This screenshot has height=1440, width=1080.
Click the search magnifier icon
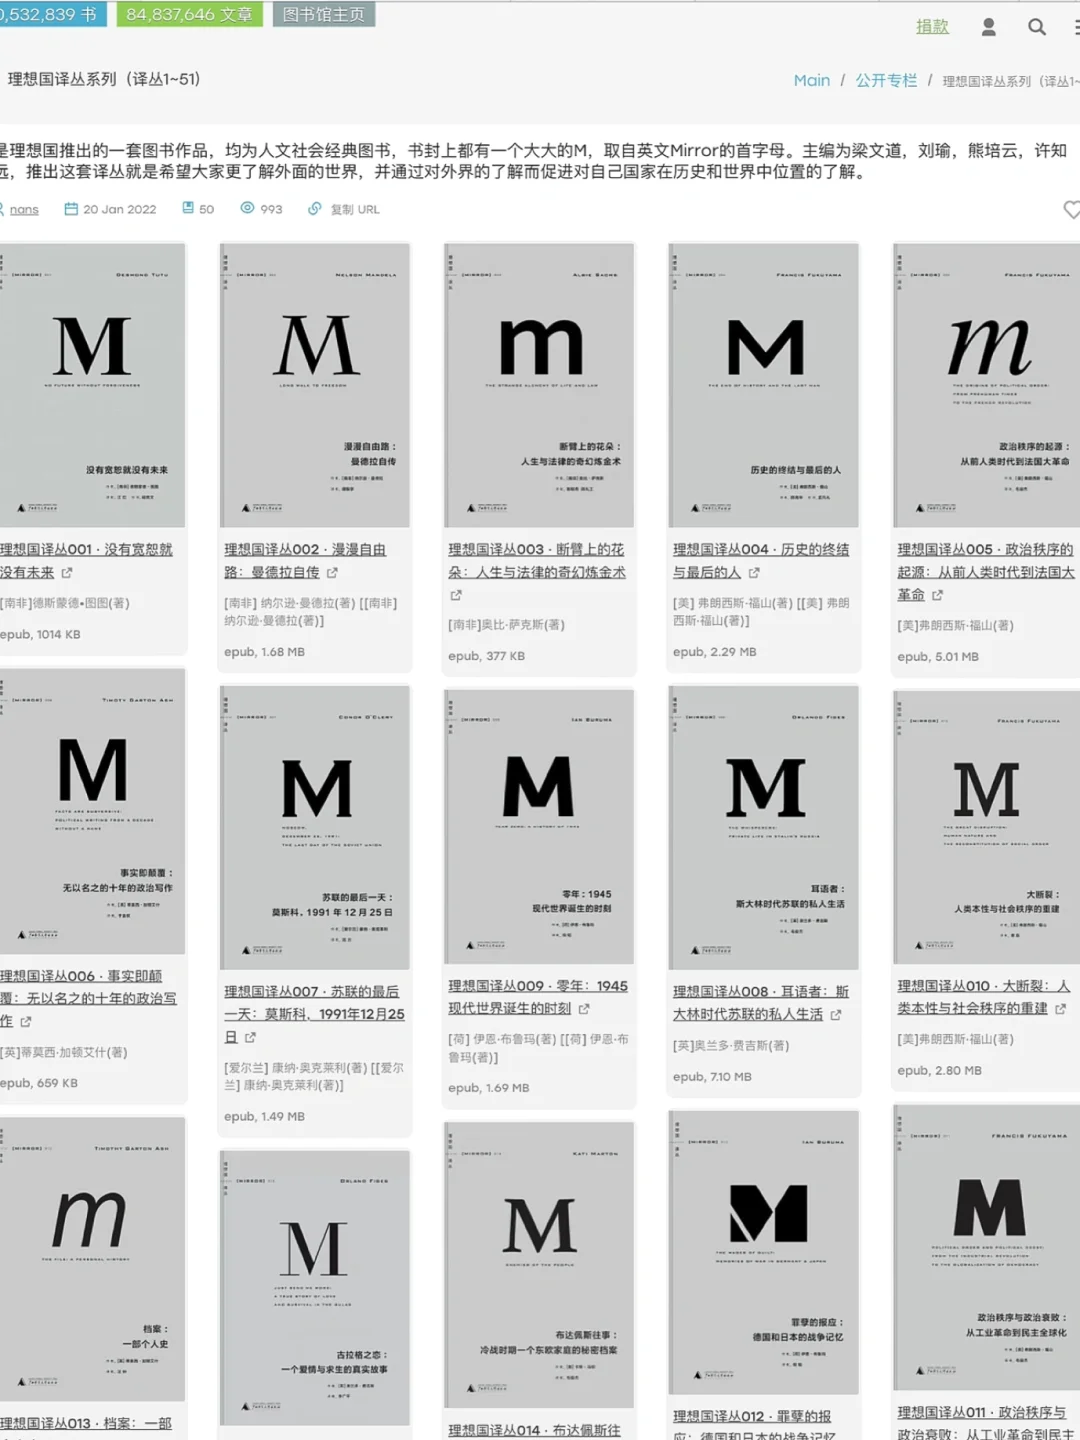click(x=1037, y=27)
